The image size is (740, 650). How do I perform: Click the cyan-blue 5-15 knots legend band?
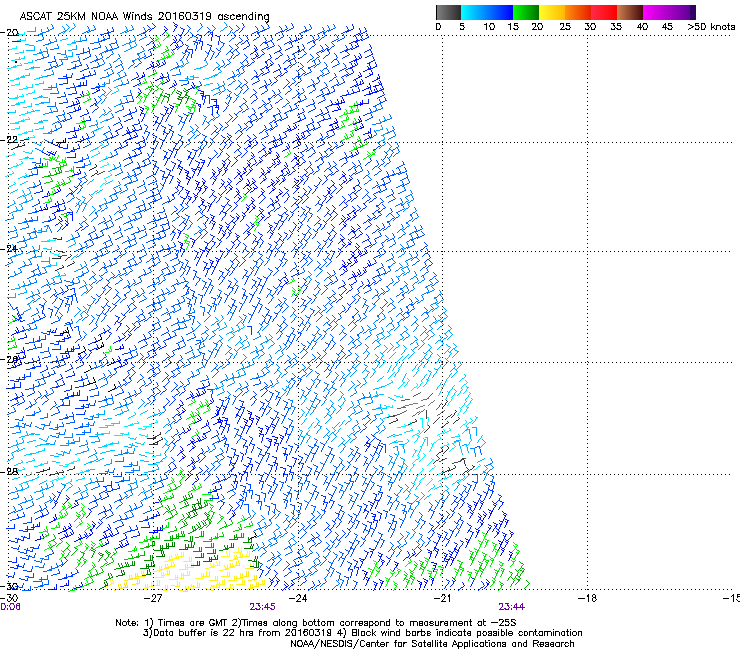point(487,12)
